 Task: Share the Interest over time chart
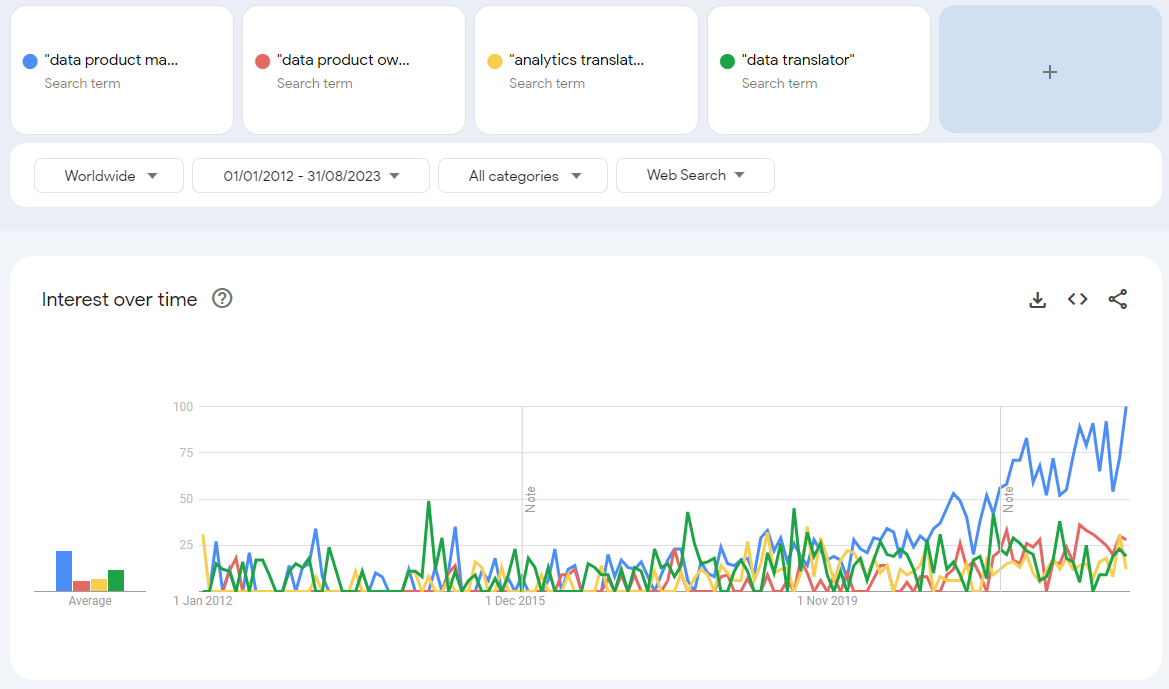[x=1118, y=299]
